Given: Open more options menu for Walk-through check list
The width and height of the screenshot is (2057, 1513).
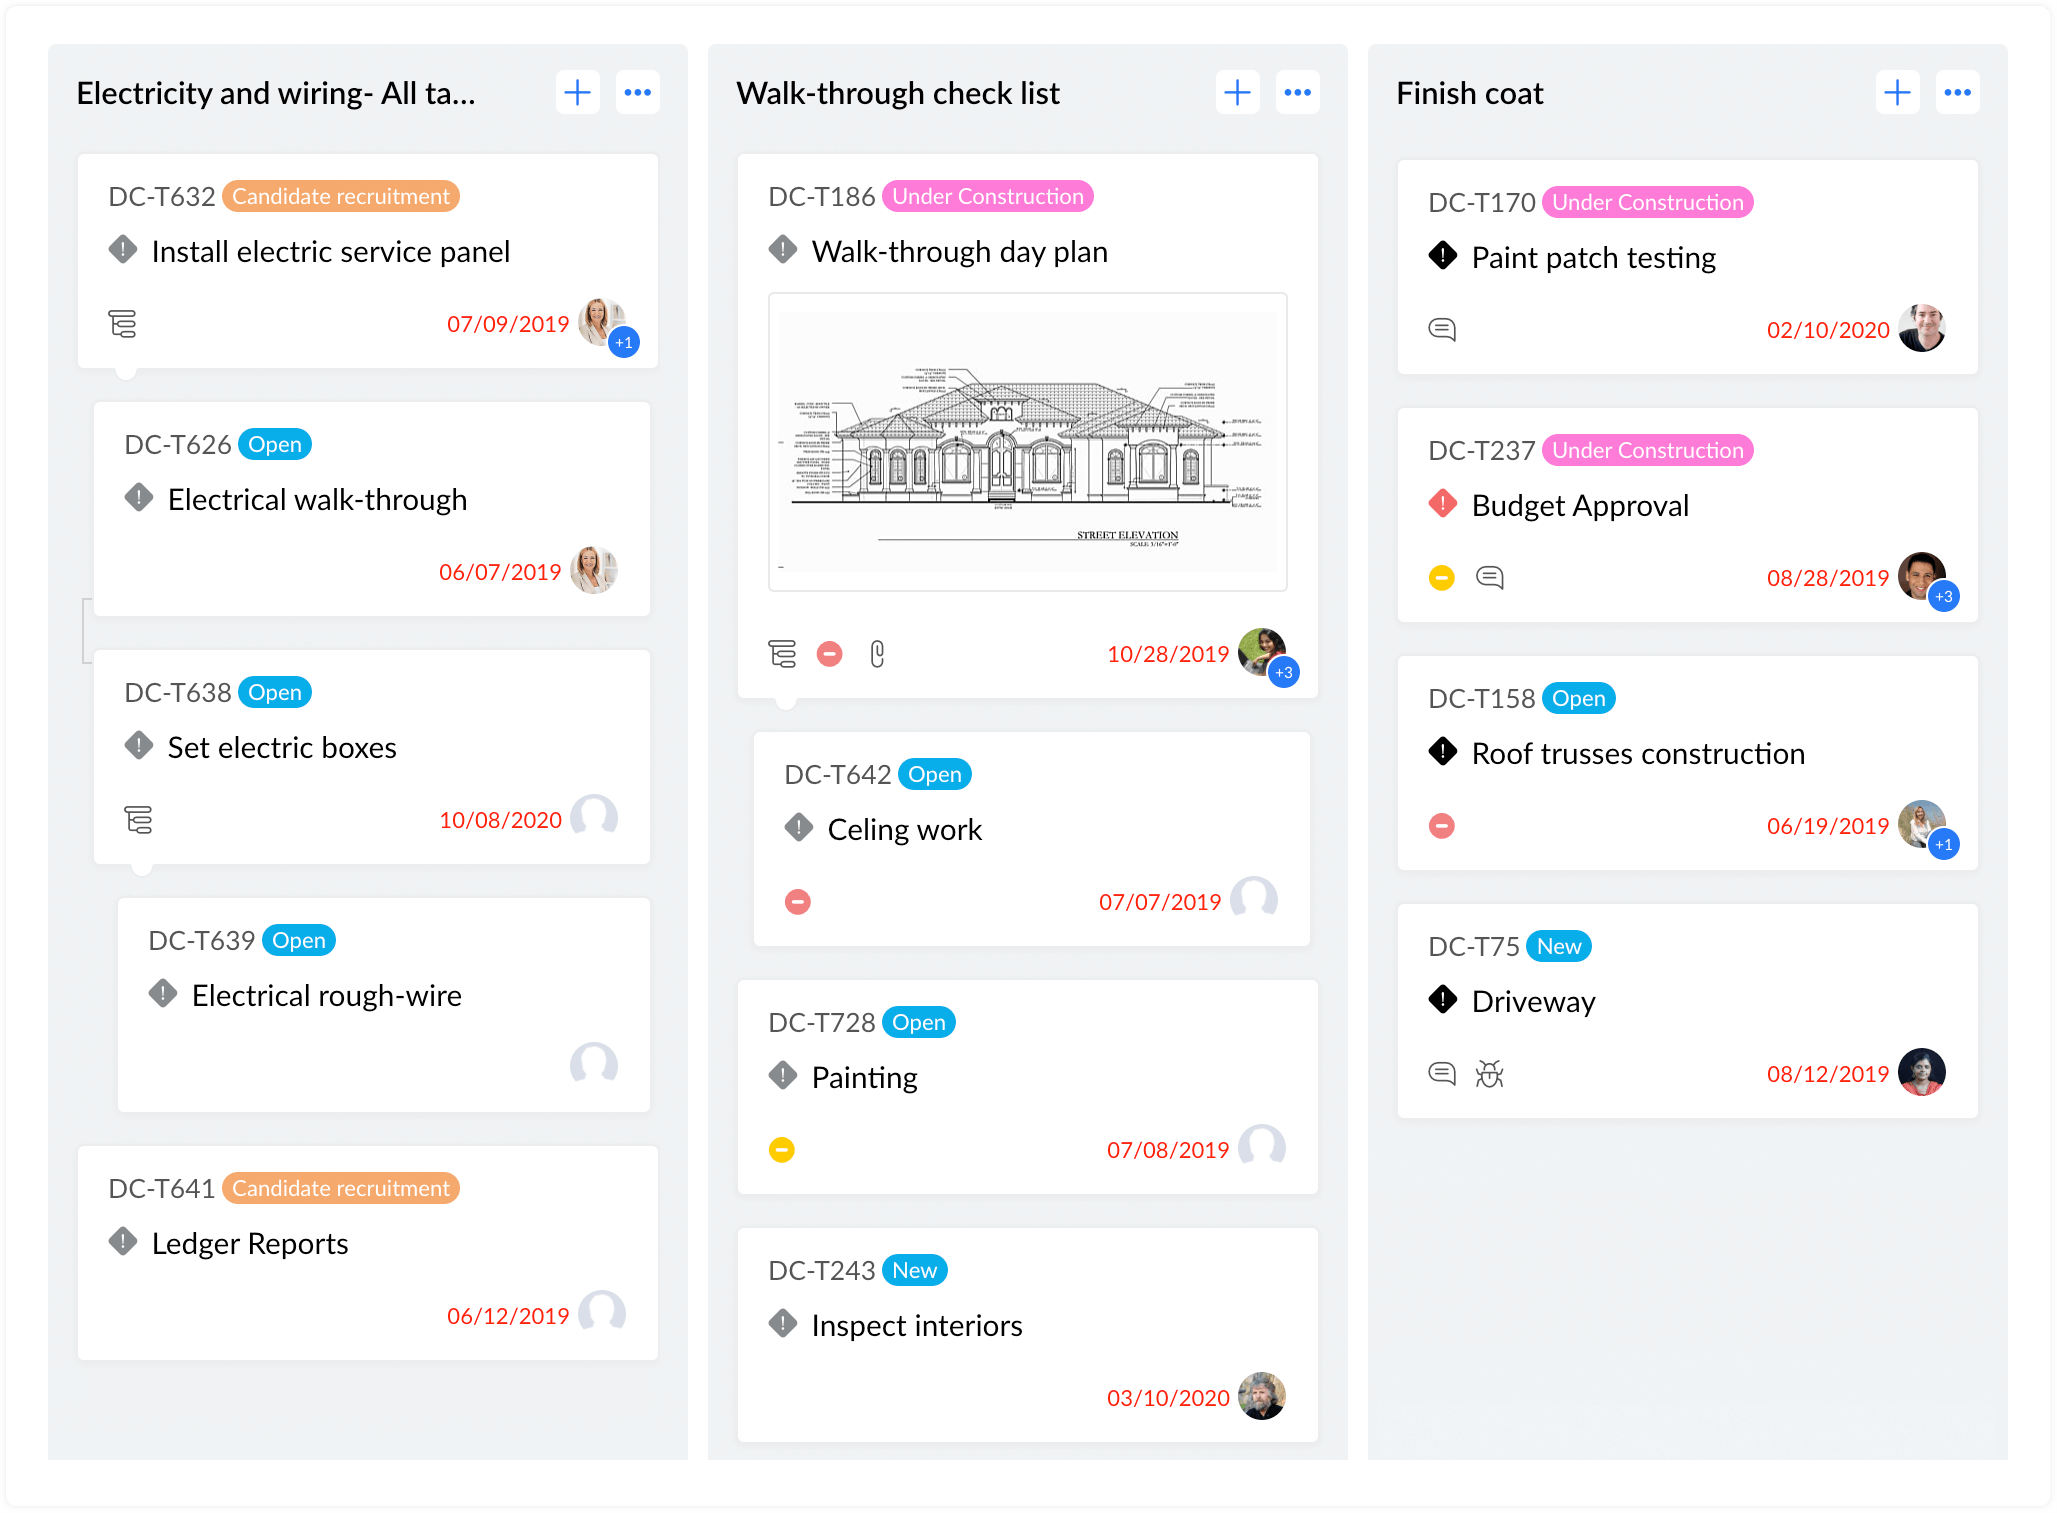Looking at the screenshot, I should [1297, 93].
